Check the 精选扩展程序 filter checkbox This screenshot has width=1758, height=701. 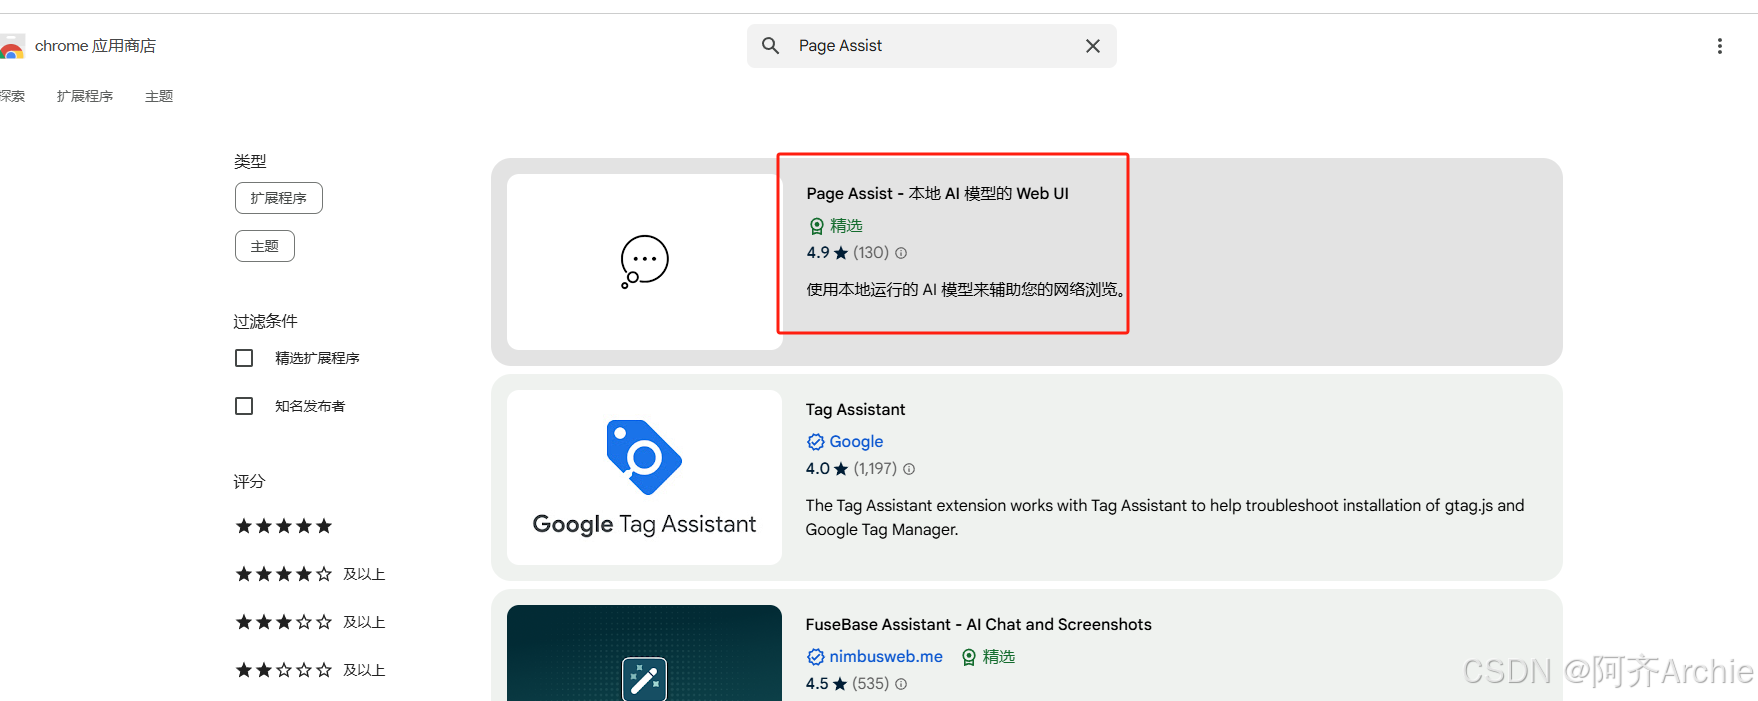244,358
